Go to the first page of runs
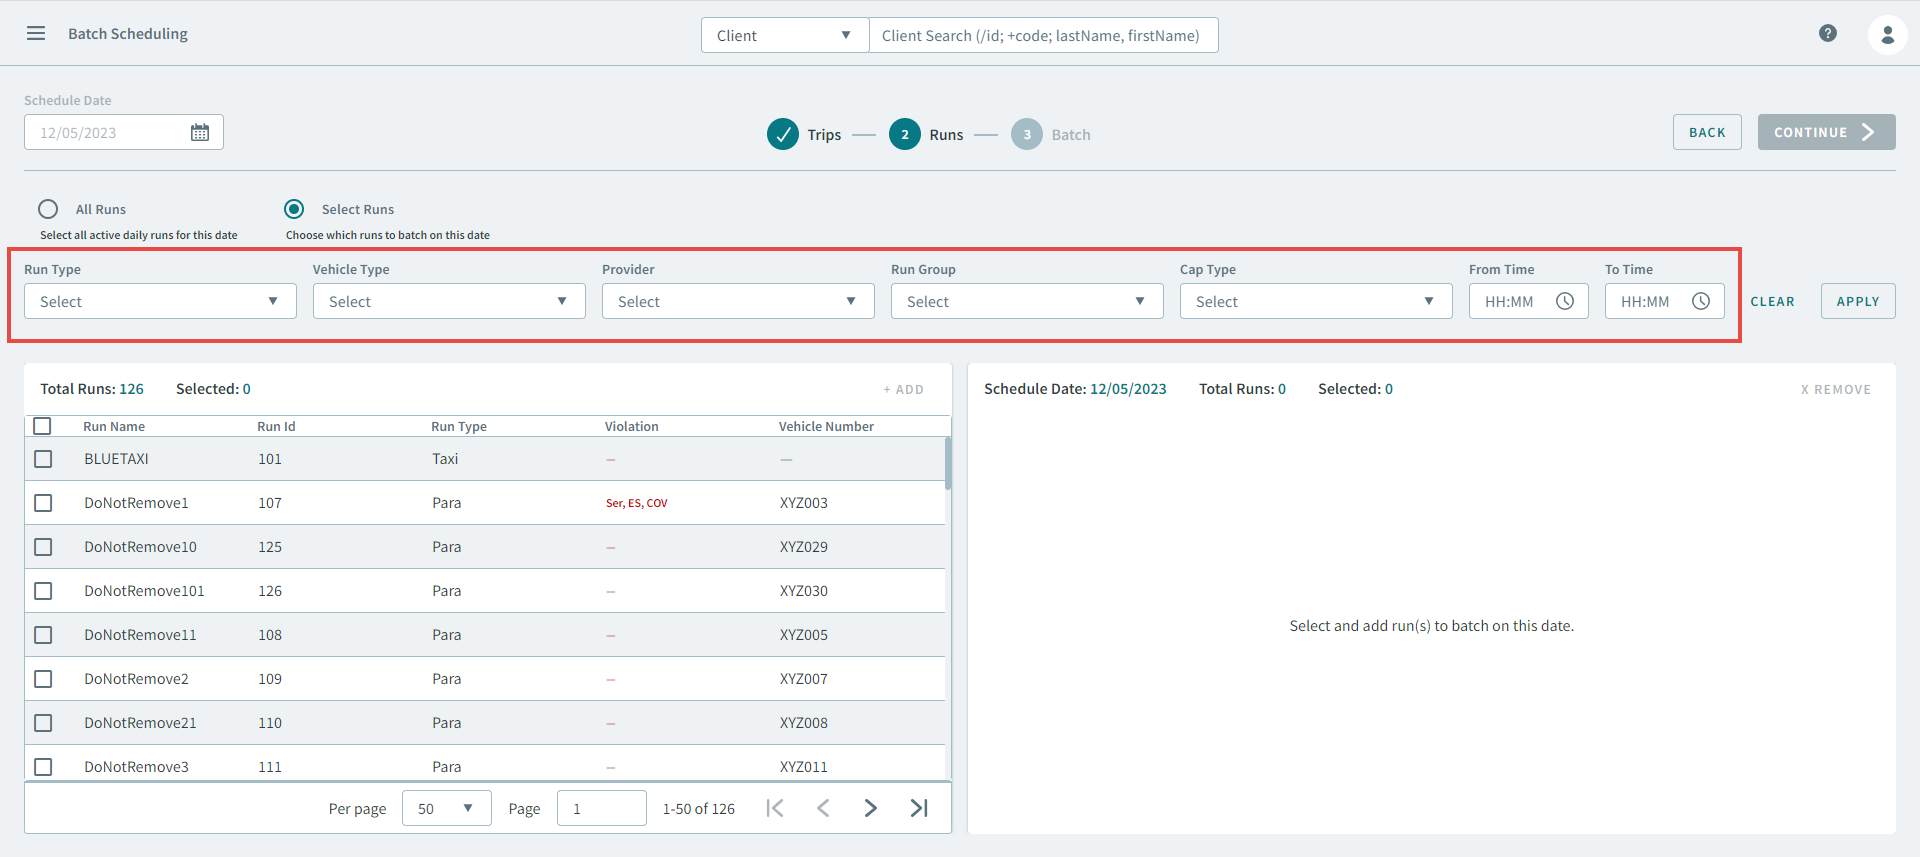Screen dimensions: 1920x857 click(775, 808)
